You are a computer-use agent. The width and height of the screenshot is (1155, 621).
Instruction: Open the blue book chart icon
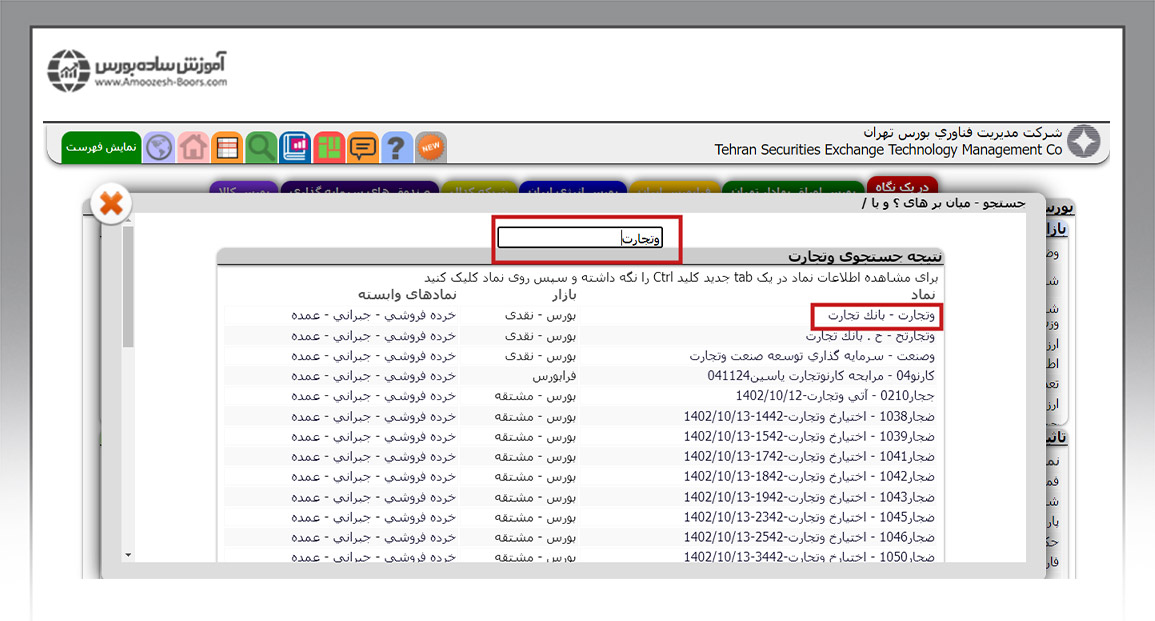(295, 148)
